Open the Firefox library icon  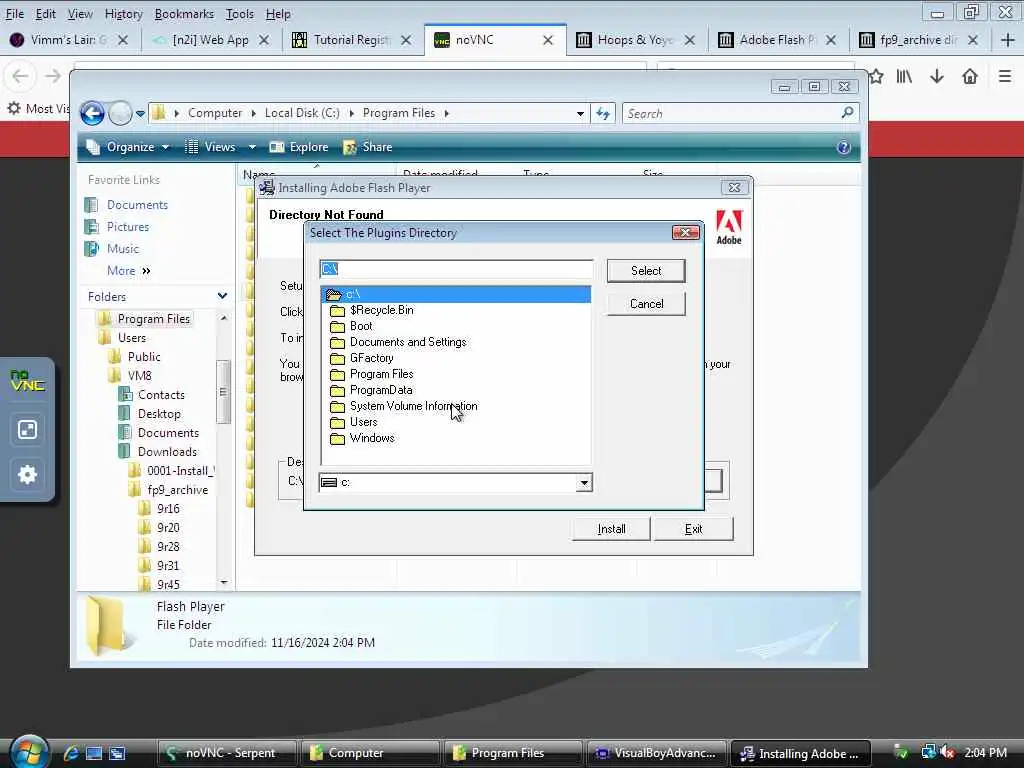[904, 76]
